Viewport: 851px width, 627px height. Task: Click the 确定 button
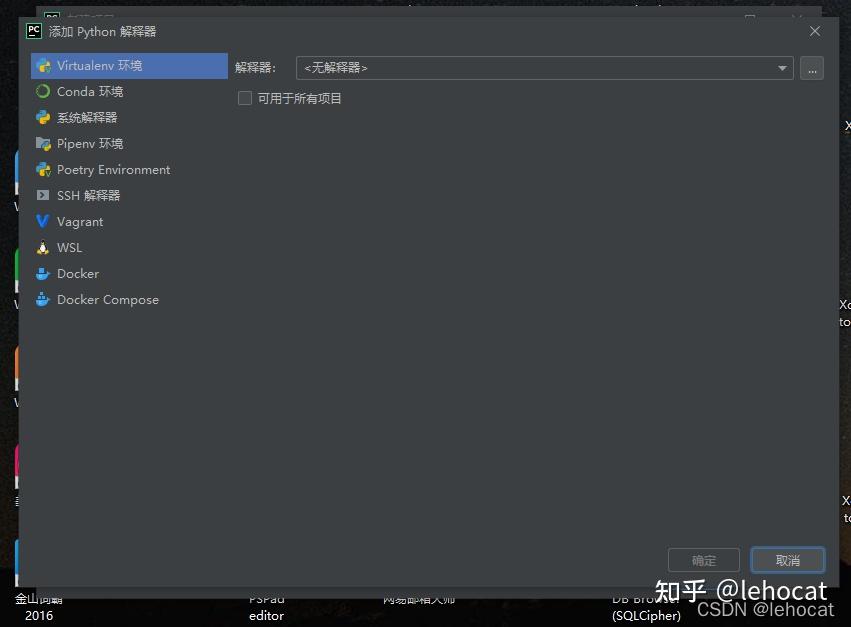coord(704,560)
